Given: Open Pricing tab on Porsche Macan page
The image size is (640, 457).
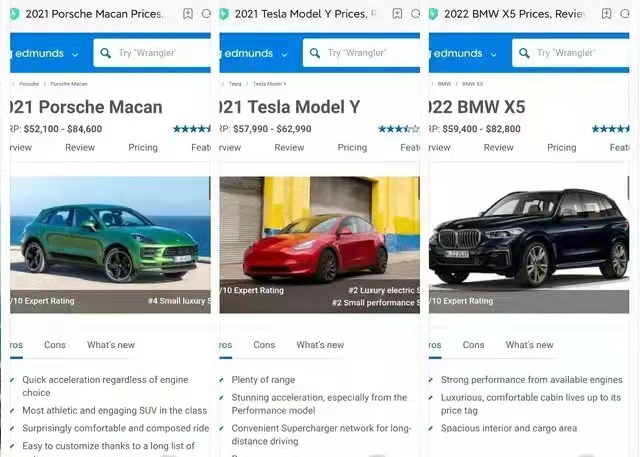Looking at the screenshot, I should pyautogui.click(x=143, y=147).
